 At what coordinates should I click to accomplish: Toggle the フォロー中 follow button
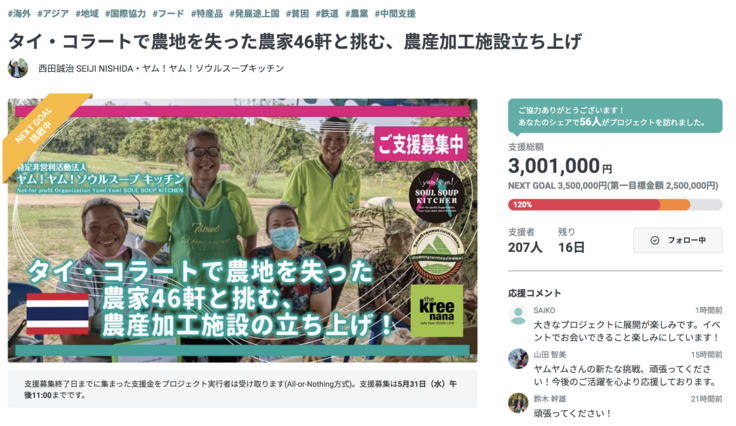point(677,240)
